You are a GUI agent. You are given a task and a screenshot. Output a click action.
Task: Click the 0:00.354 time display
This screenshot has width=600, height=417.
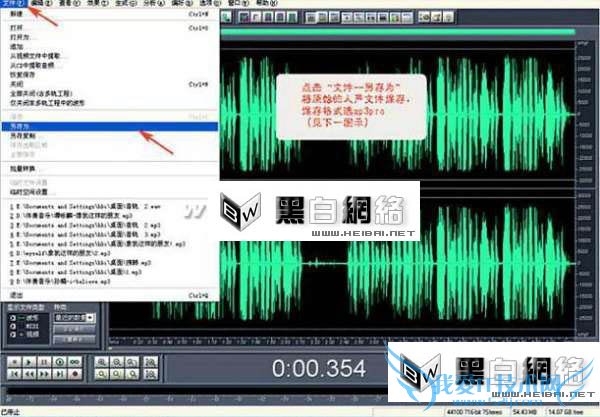319,368
